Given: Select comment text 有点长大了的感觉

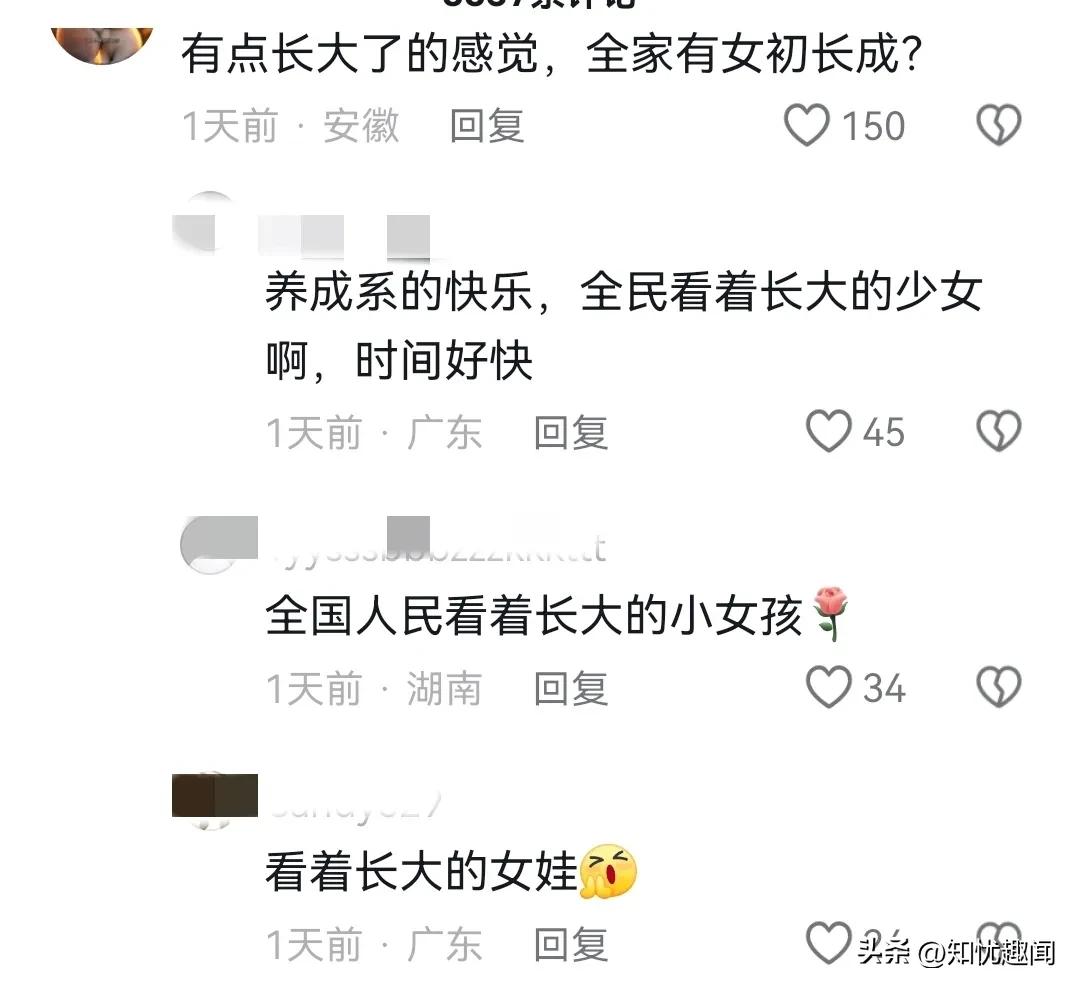Looking at the screenshot, I should tap(360, 54).
